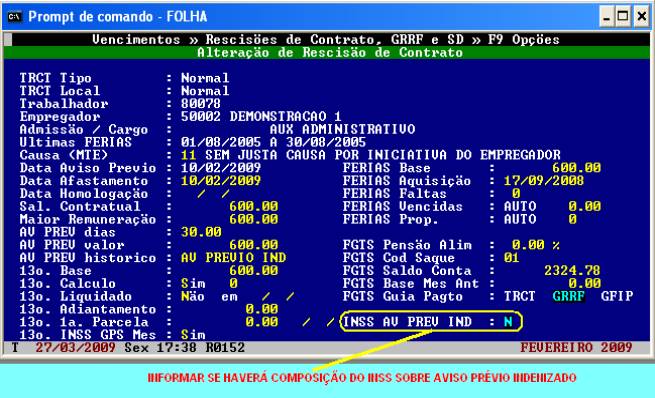This screenshot has width=655, height=398.
Task: Click the FERIAS Base value 600.00
Action: [x=576, y=168]
